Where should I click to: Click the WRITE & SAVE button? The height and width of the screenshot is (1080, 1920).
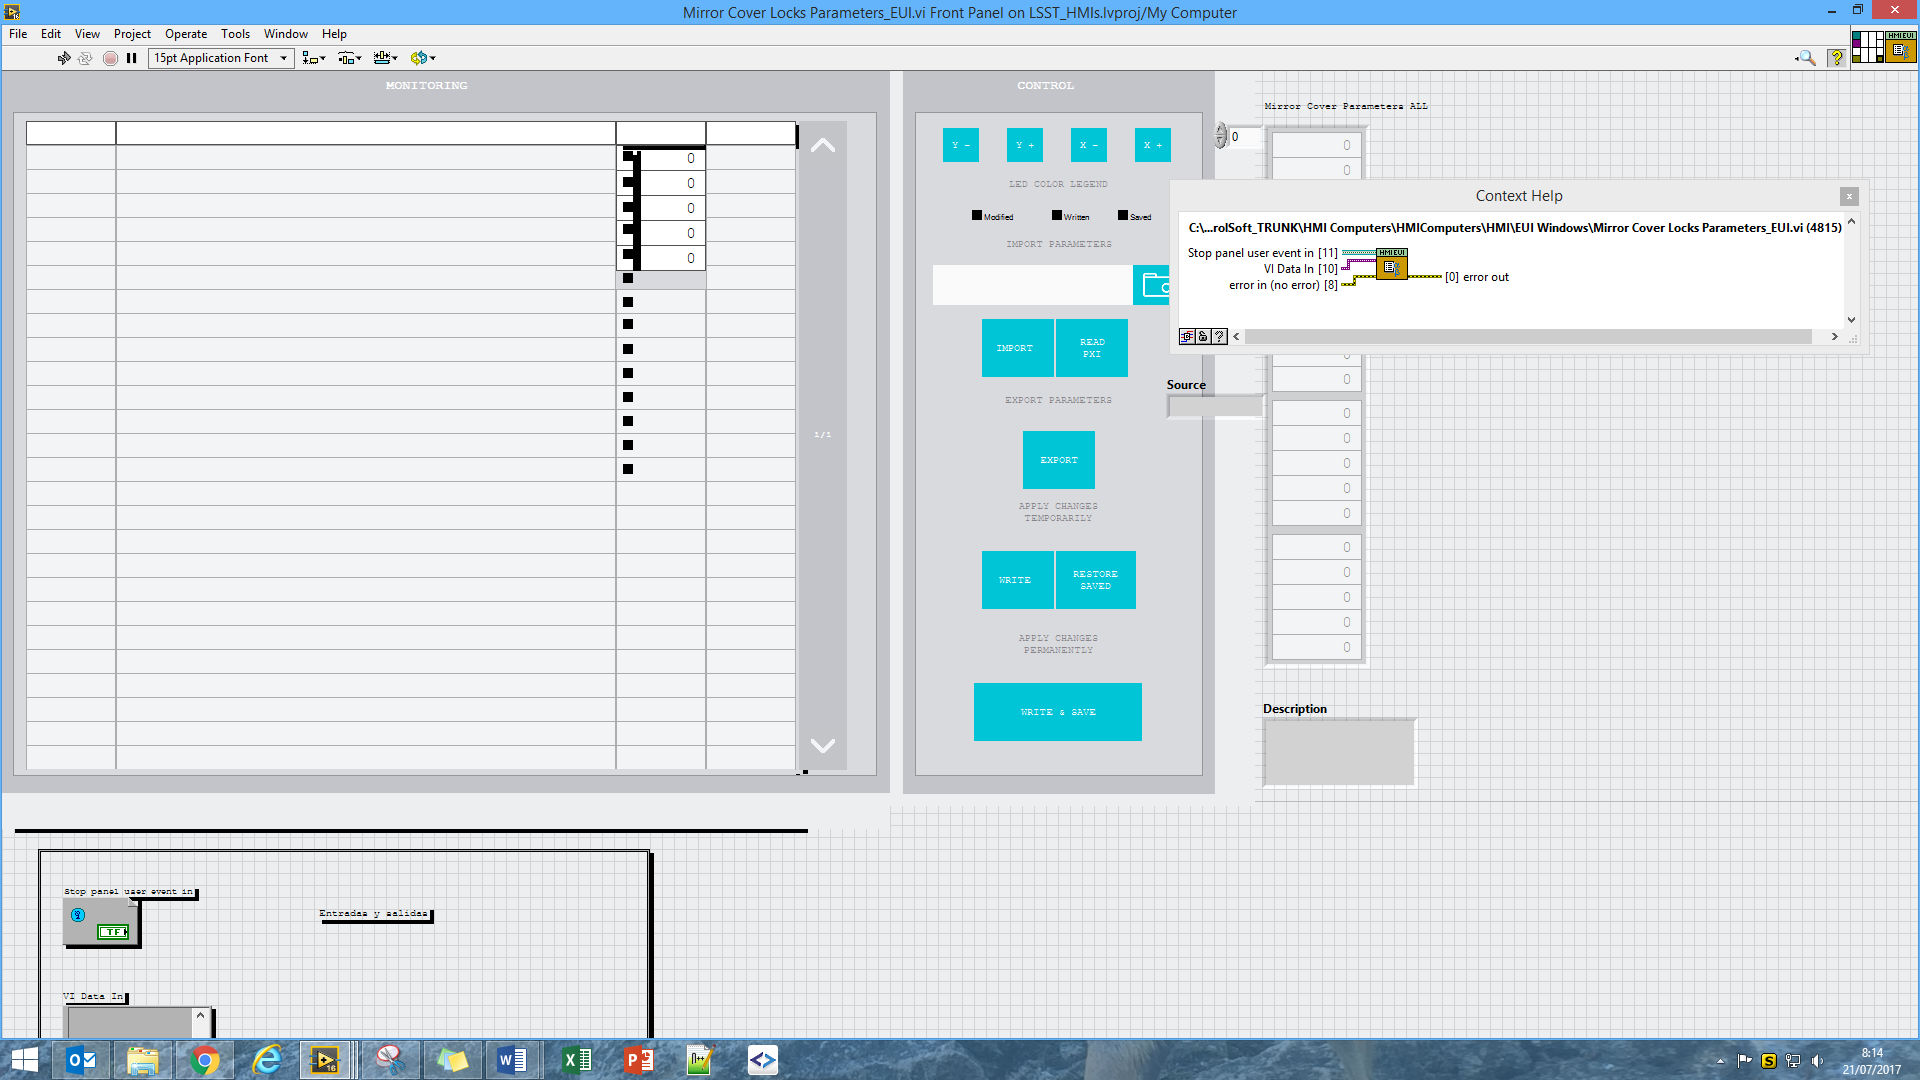[x=1057, y=712]
